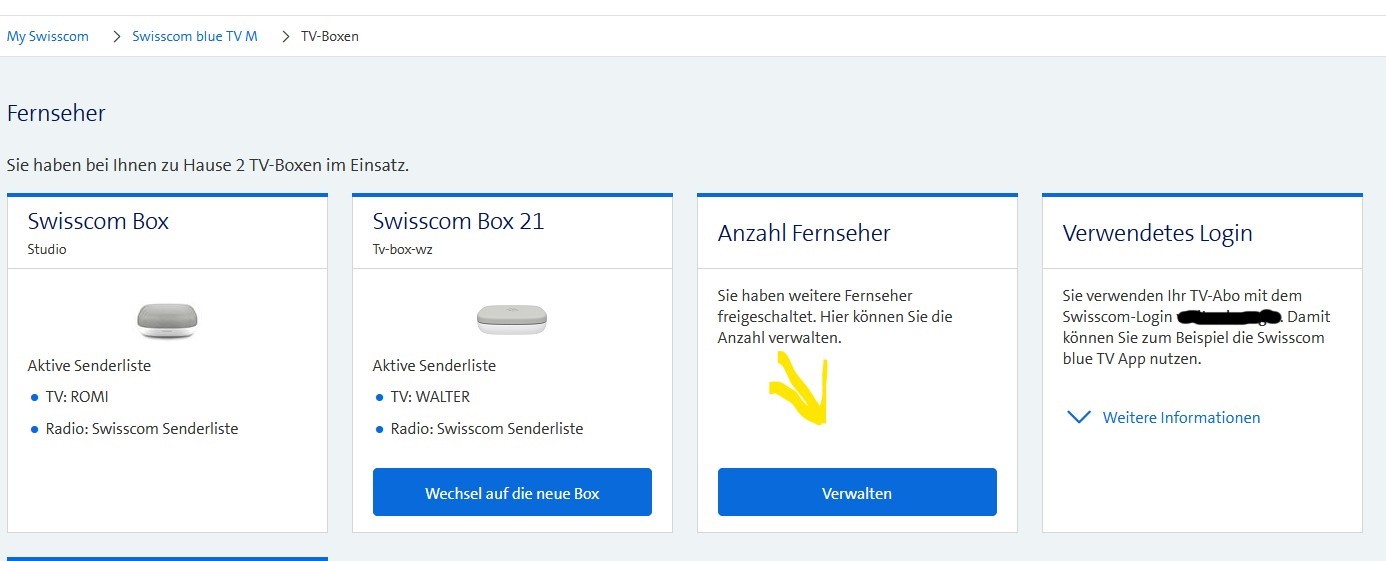Click the Swisscom Box card title
1386x561 pixels.
98,221
